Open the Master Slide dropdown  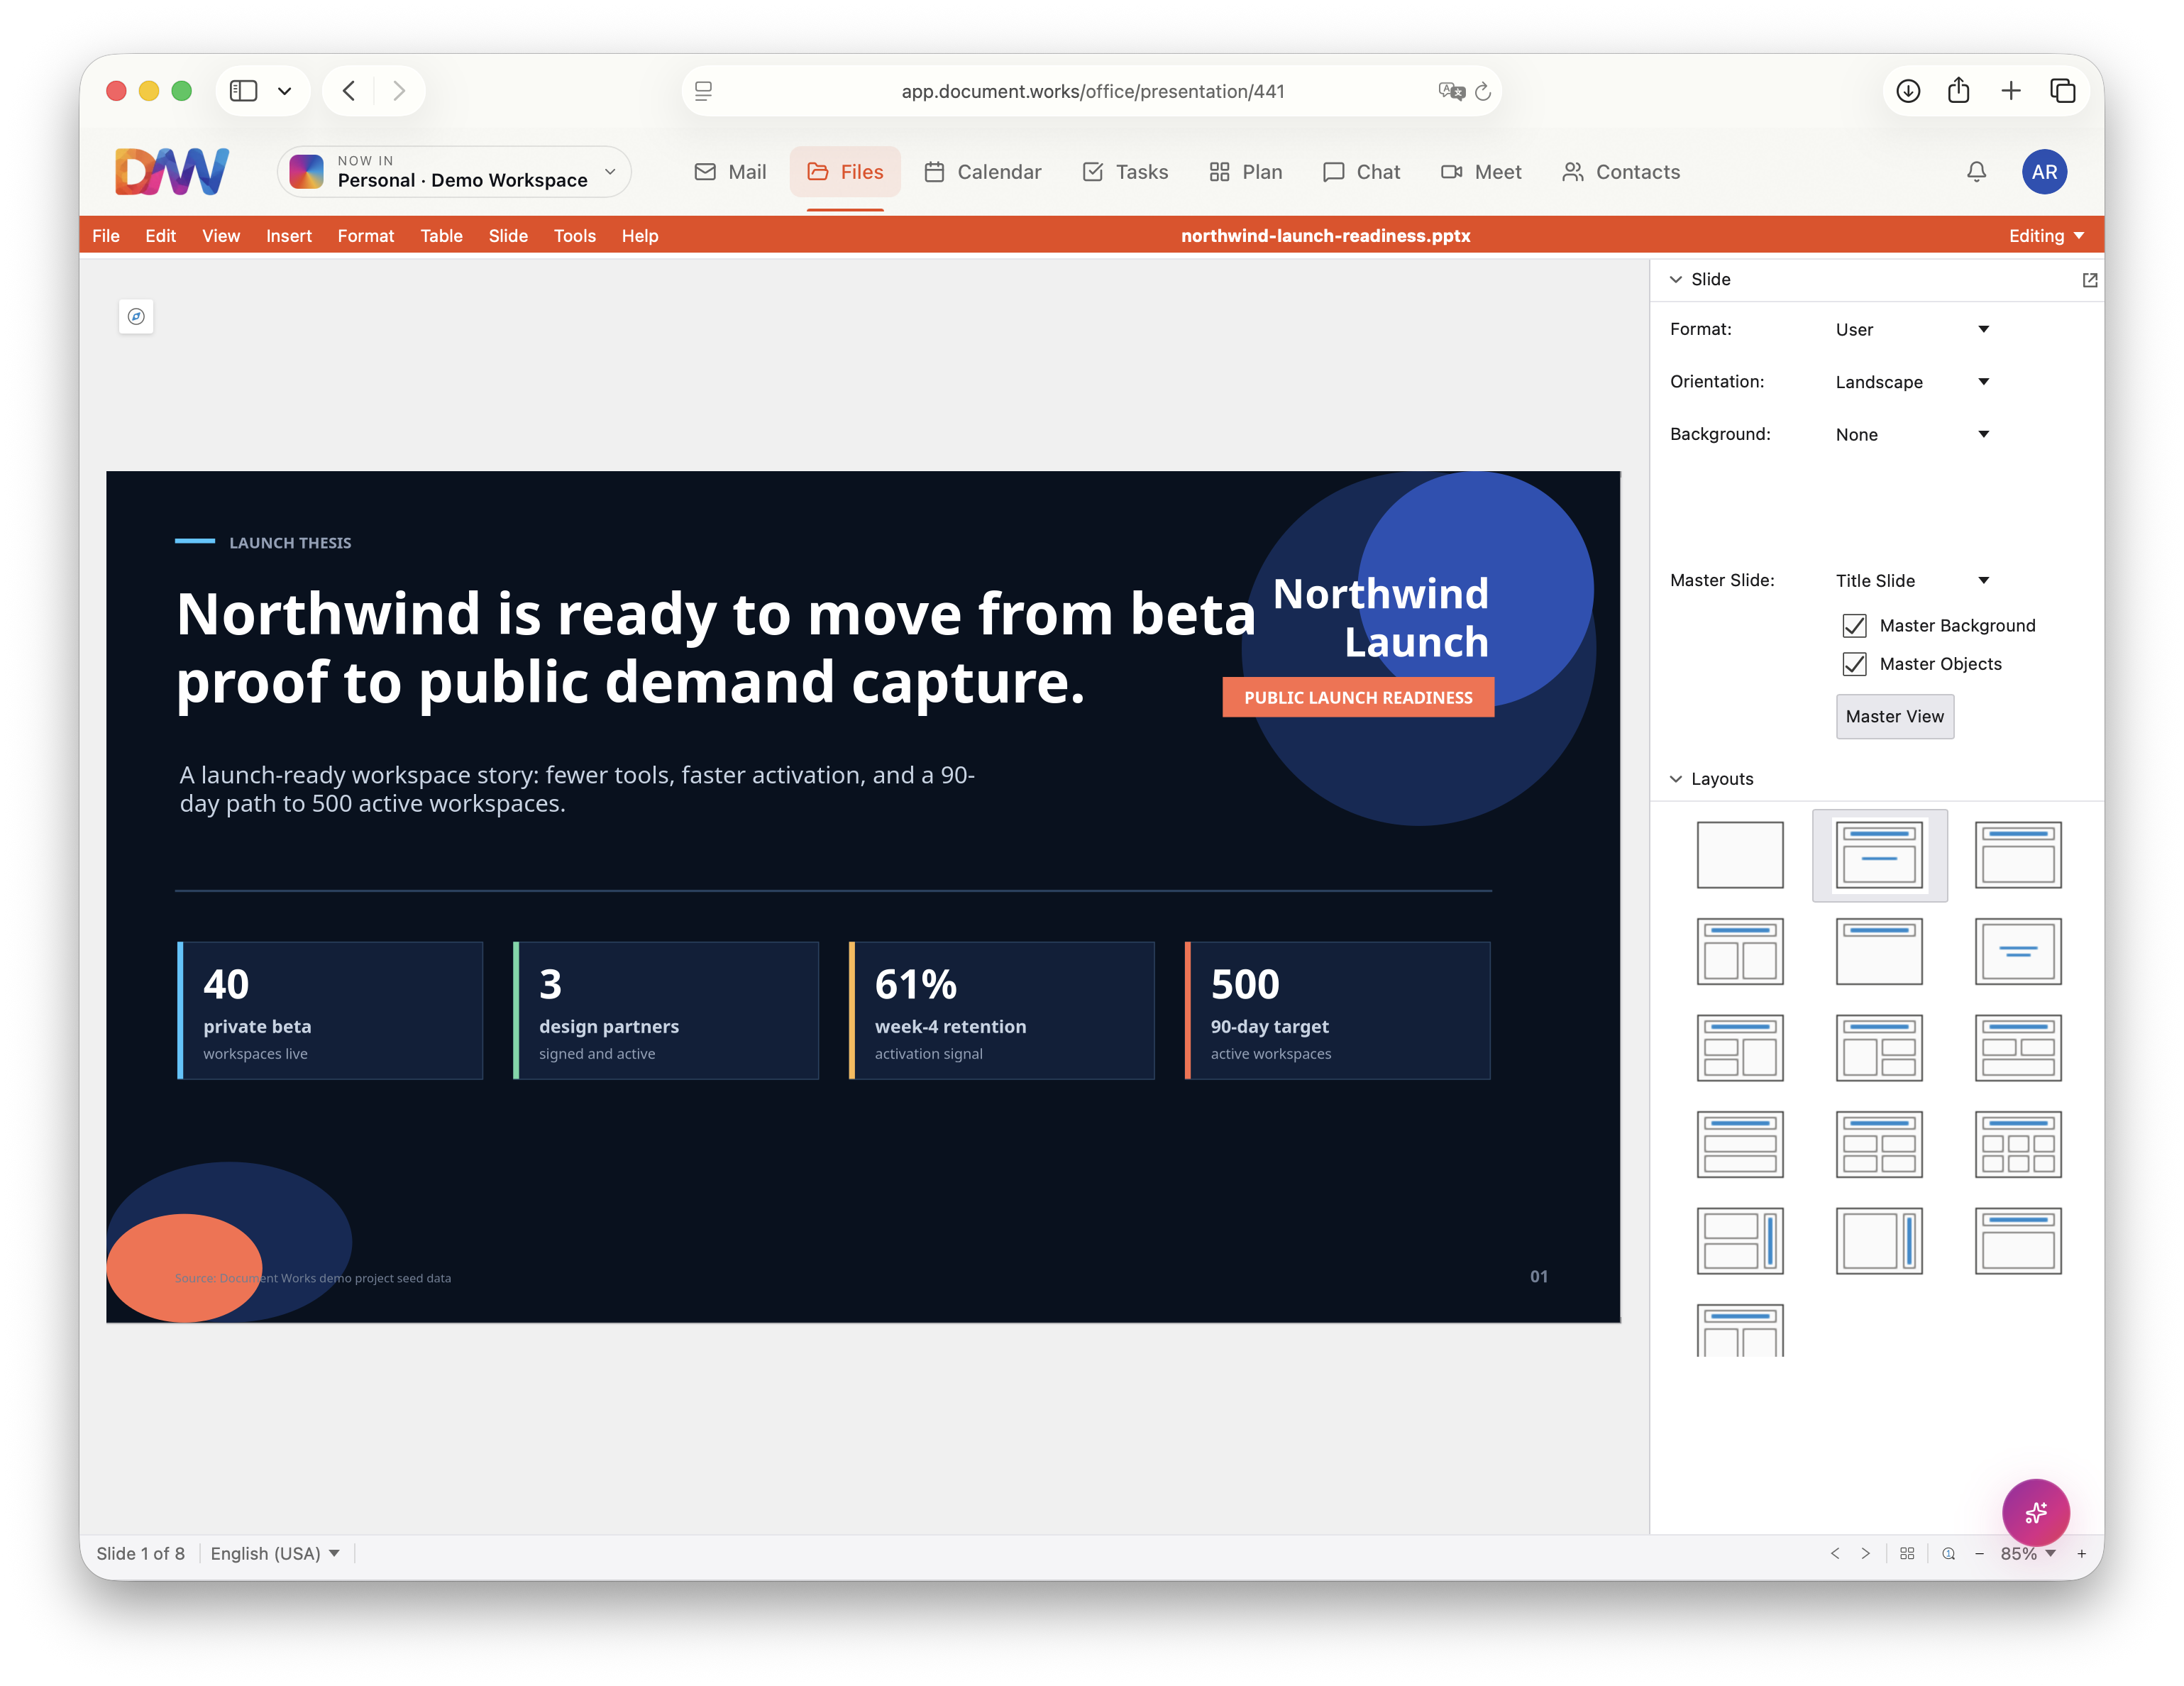(1912, 581)
